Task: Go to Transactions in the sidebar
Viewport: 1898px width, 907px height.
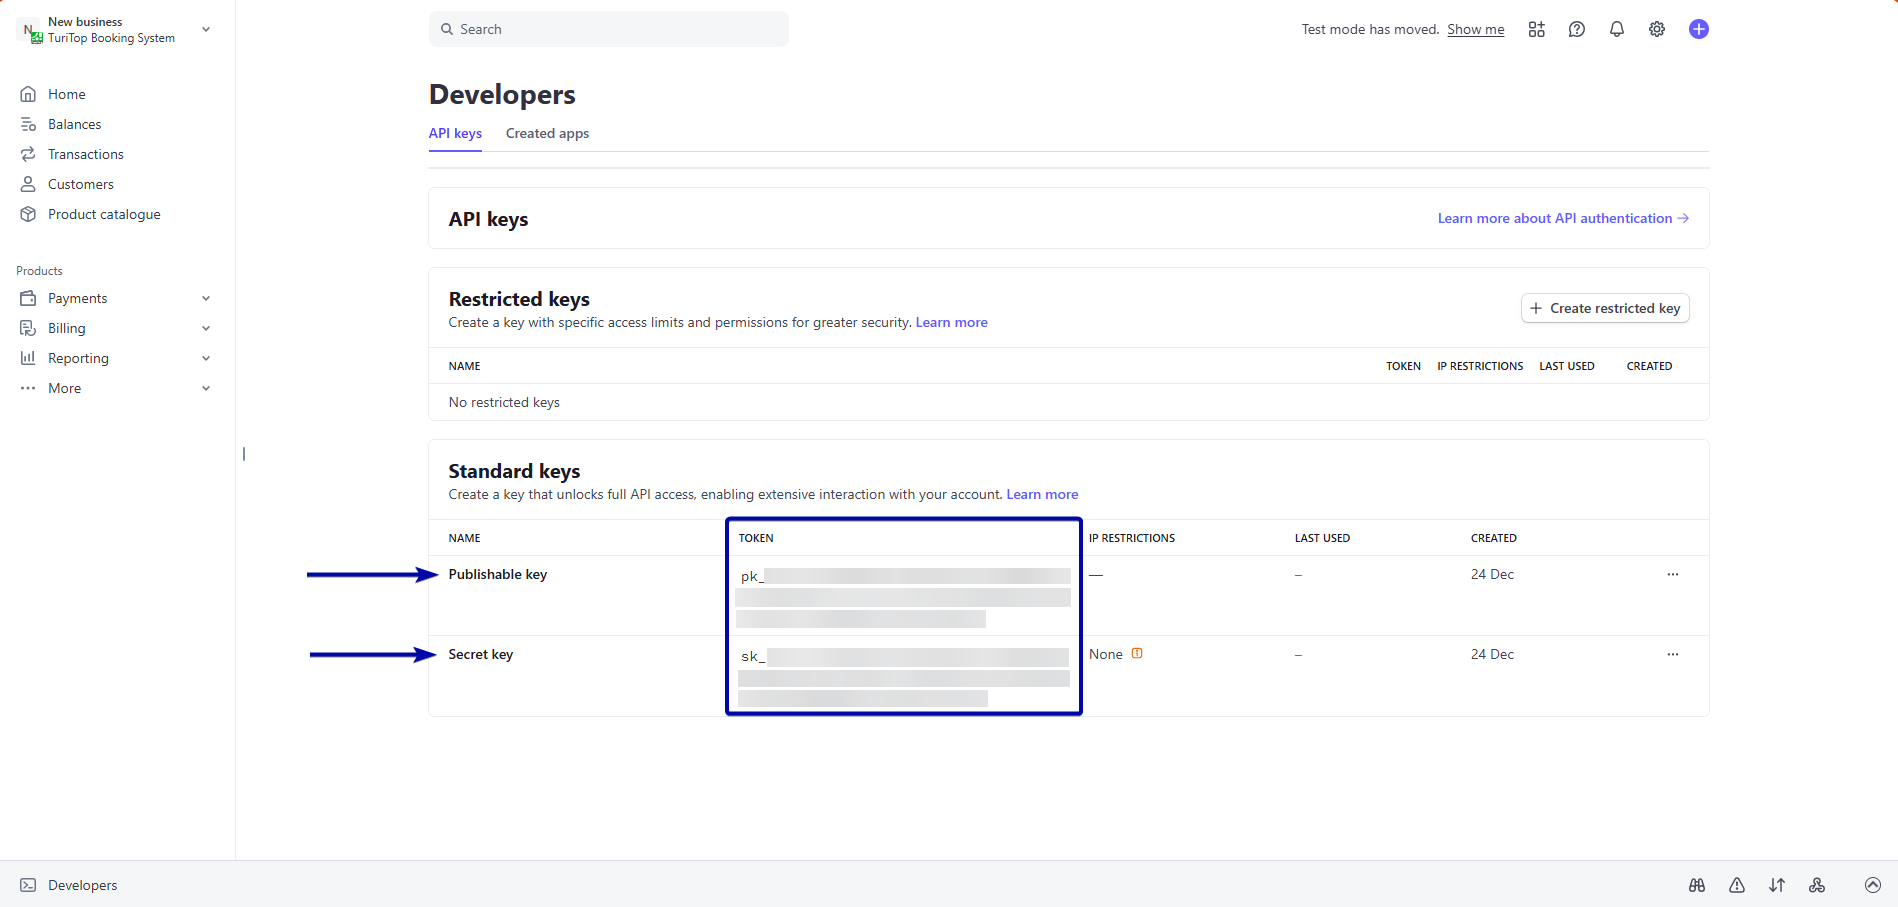Action: coord(86,154)
